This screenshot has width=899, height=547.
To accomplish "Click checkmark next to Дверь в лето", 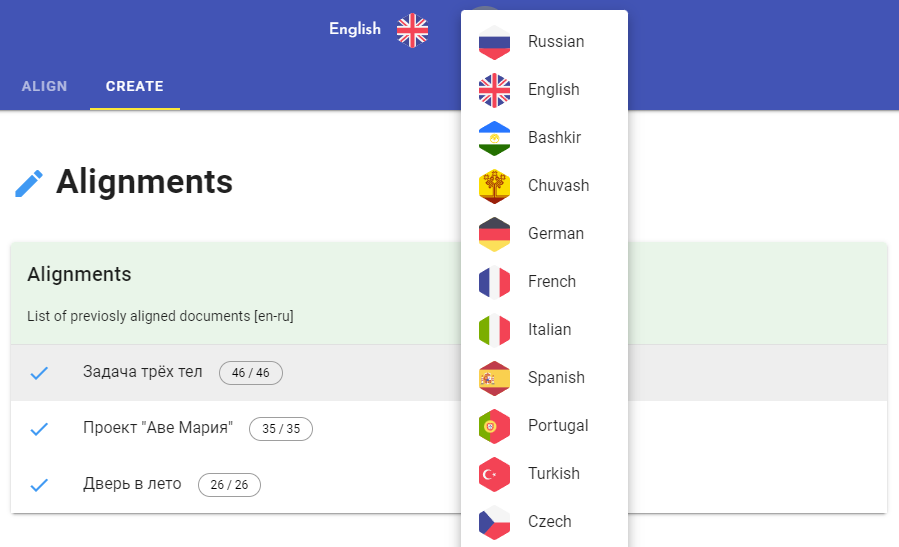I will pos(39,485).
